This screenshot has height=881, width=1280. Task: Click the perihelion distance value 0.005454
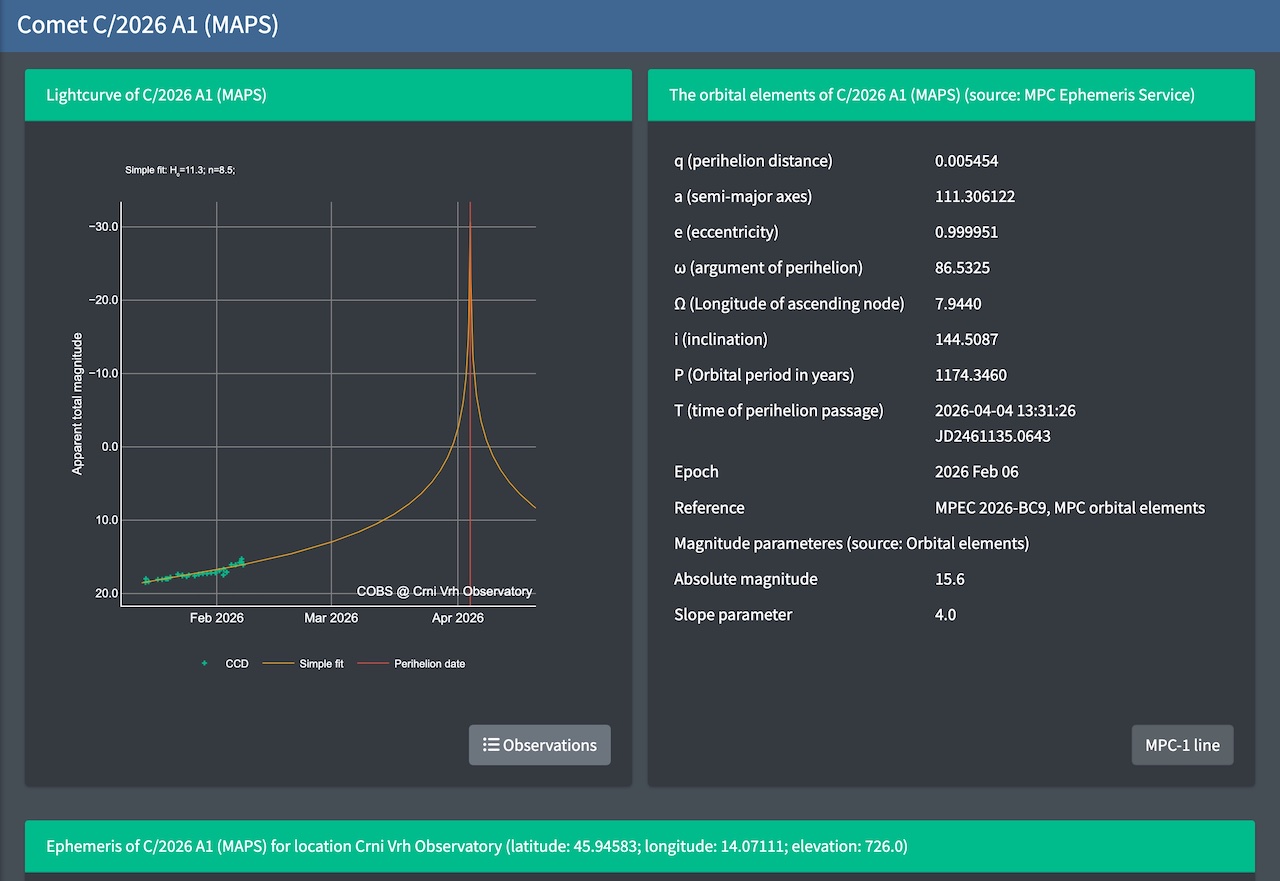[x=966, y=161]
